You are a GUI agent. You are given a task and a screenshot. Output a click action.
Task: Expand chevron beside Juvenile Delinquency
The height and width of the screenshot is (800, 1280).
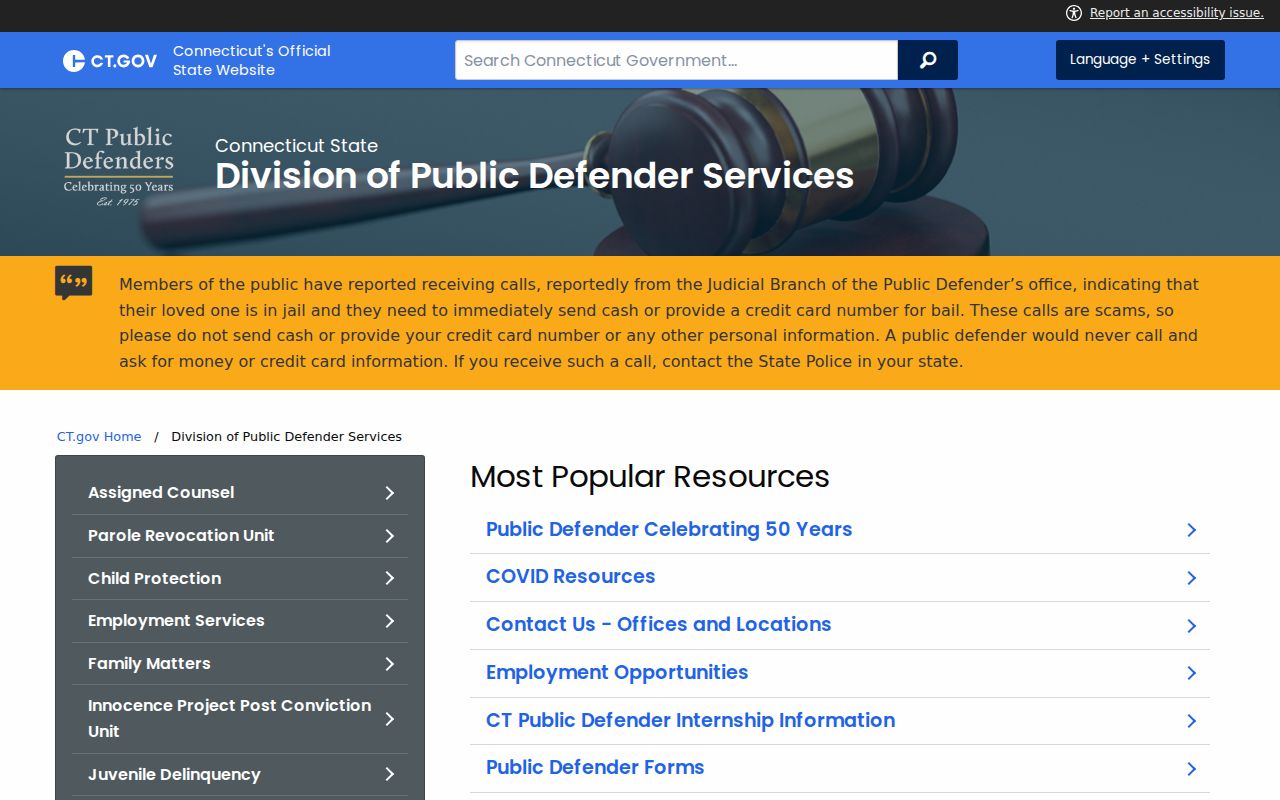tap(390, 774)
